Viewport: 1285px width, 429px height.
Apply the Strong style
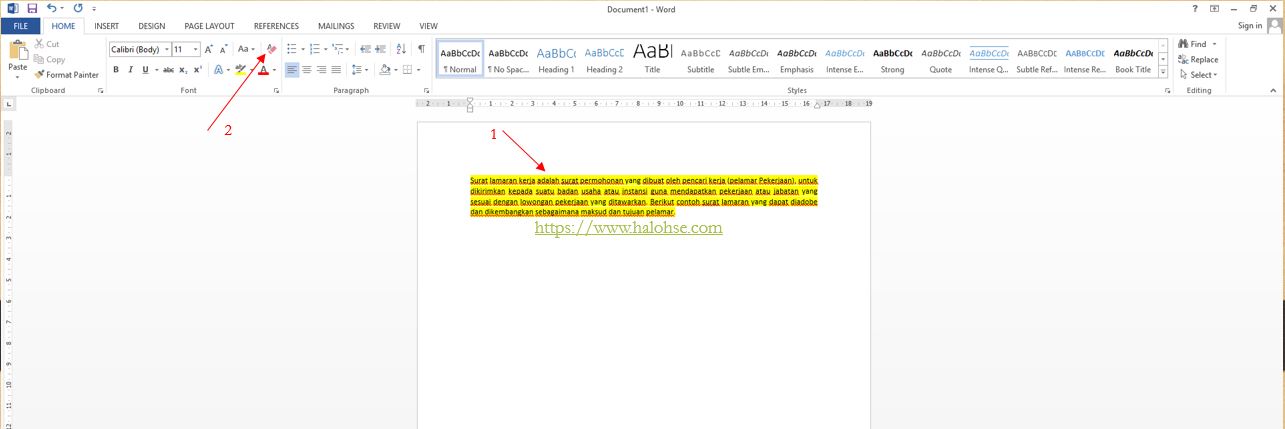tap(892, 60)
